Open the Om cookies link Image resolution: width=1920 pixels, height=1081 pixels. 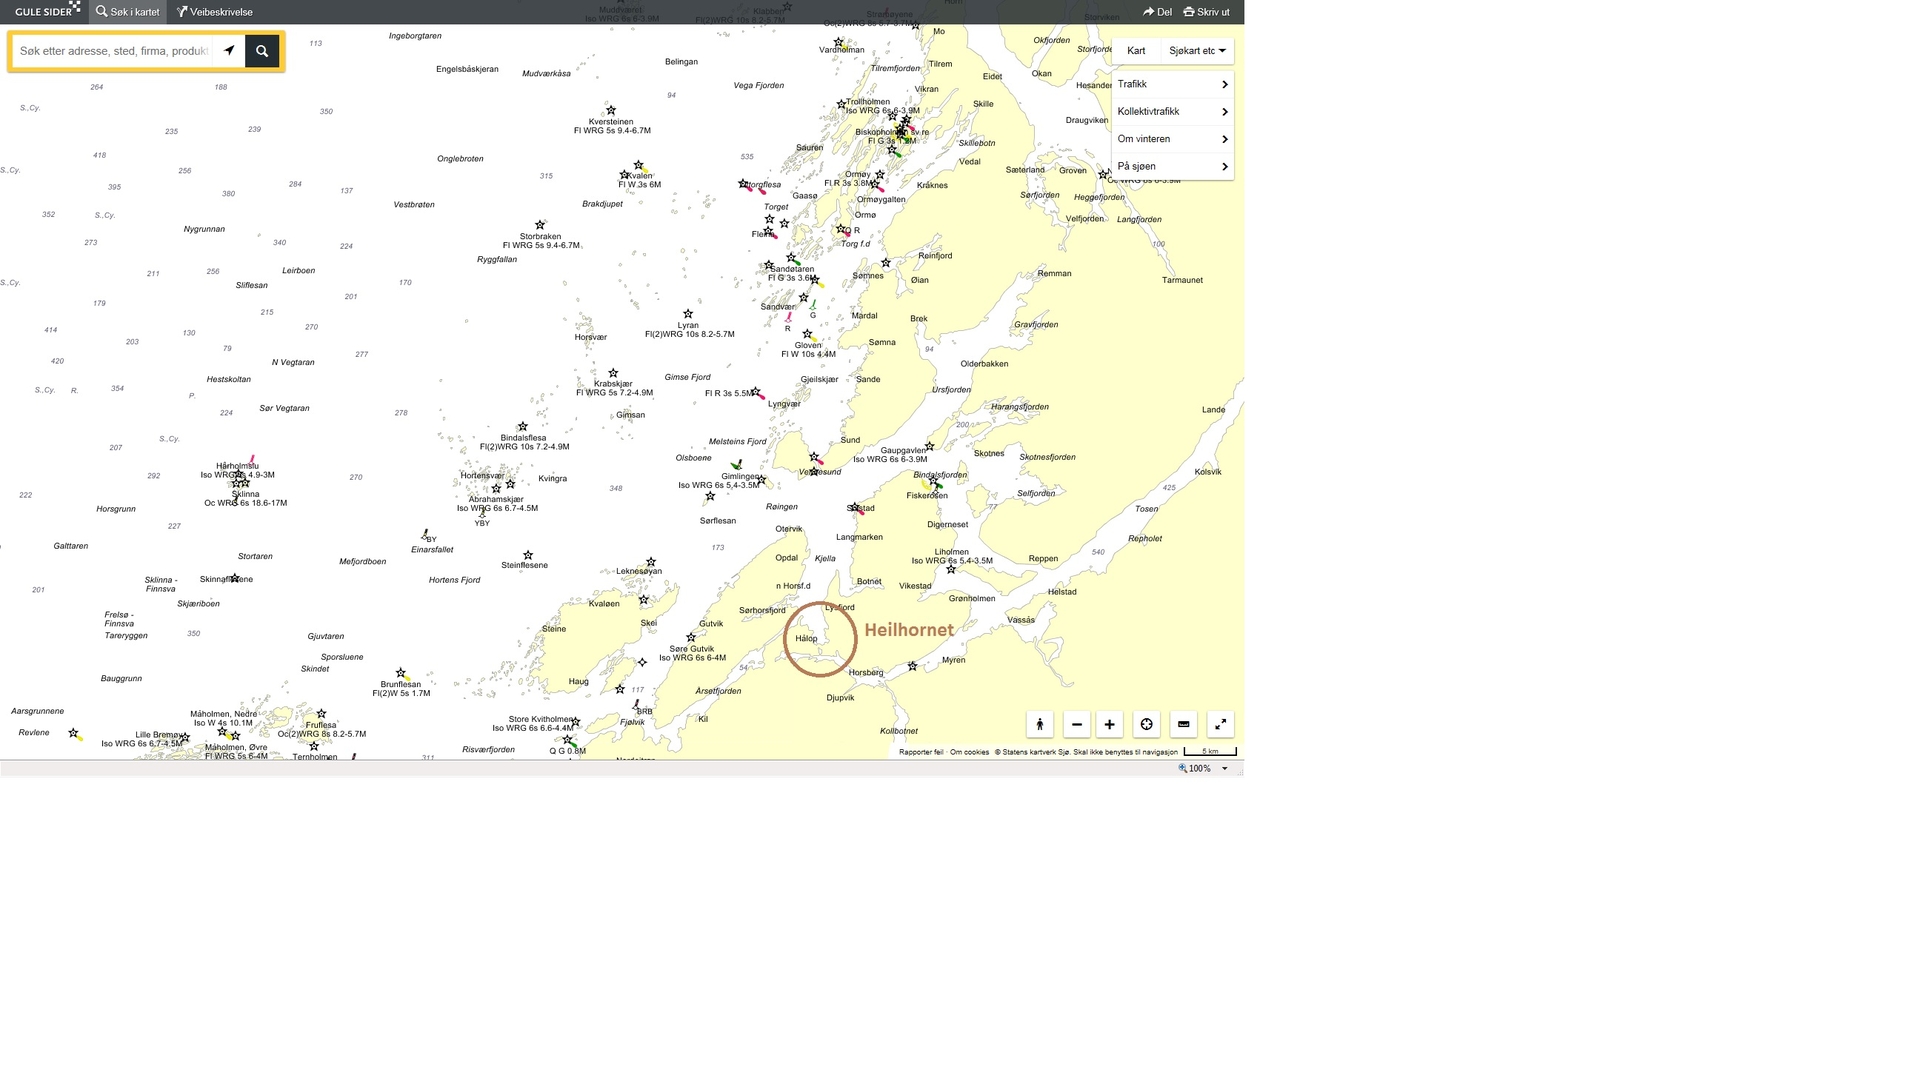point(969,752)
